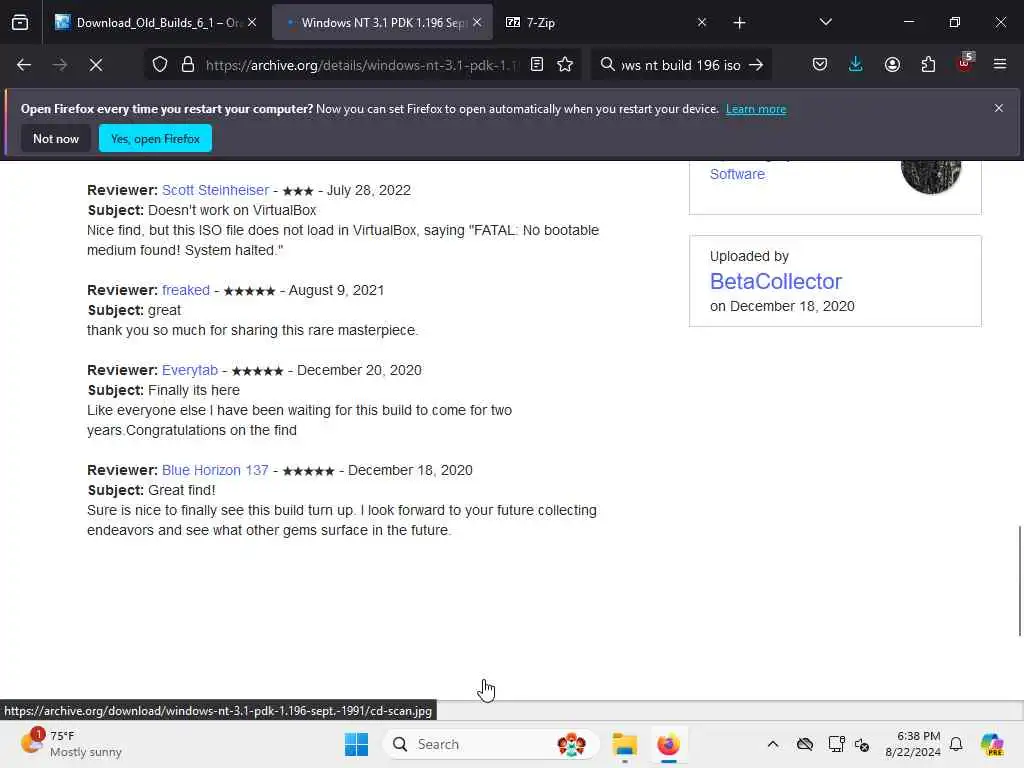Open tracking protection shield icon

160,65
